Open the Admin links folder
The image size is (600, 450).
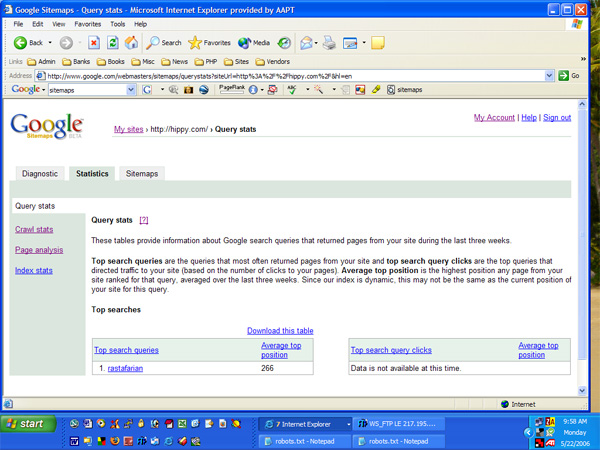(x=42, y=62)
